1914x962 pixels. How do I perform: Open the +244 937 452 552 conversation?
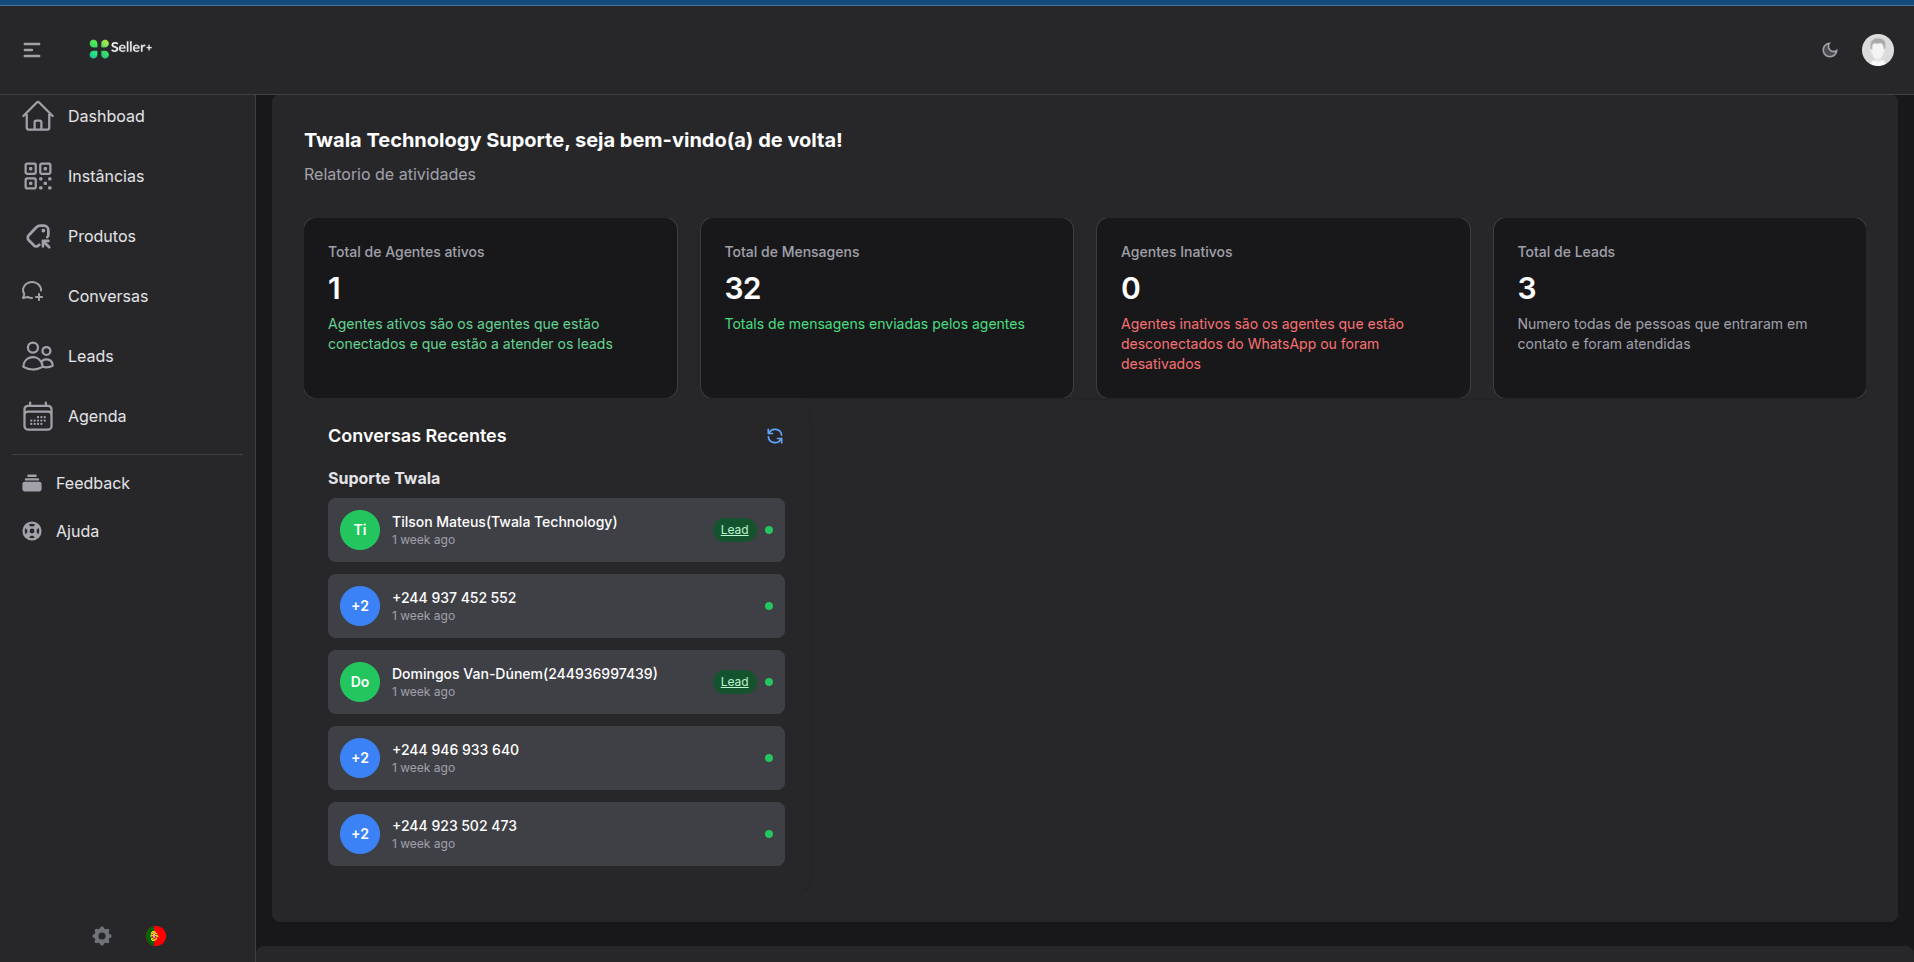556,606
